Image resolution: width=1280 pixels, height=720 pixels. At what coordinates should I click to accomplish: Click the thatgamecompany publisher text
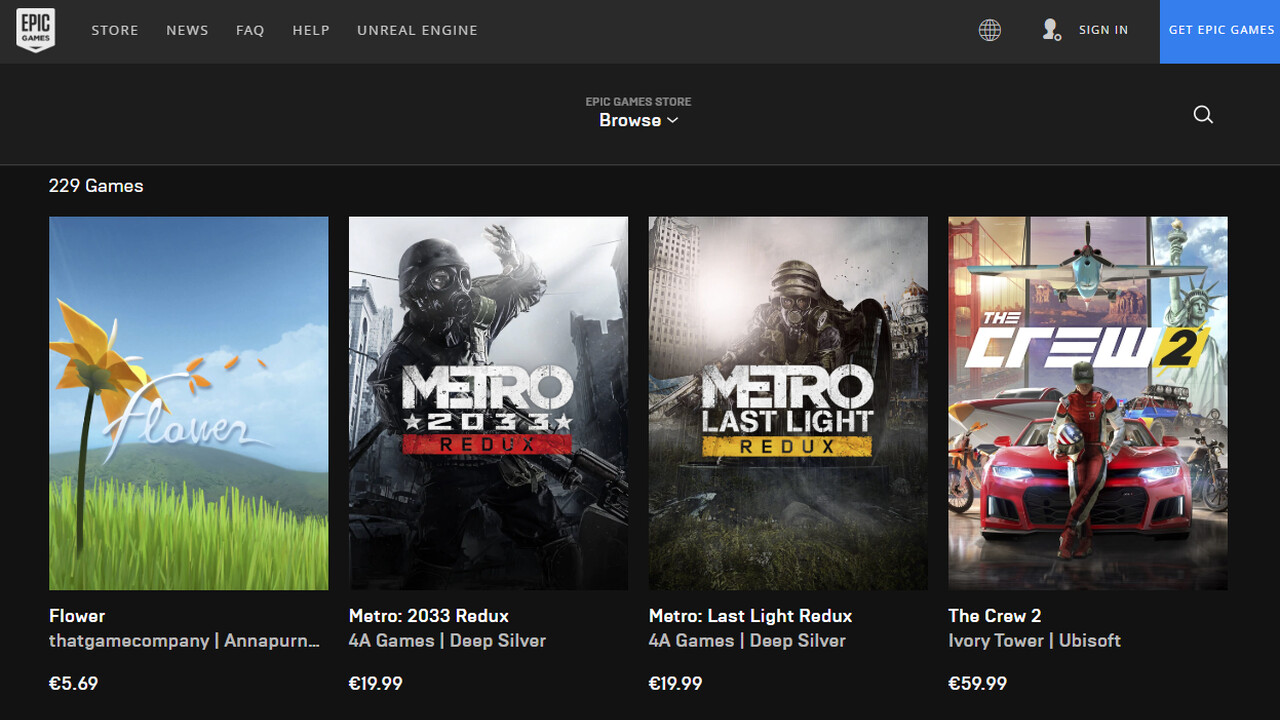[x=185, y=641]
